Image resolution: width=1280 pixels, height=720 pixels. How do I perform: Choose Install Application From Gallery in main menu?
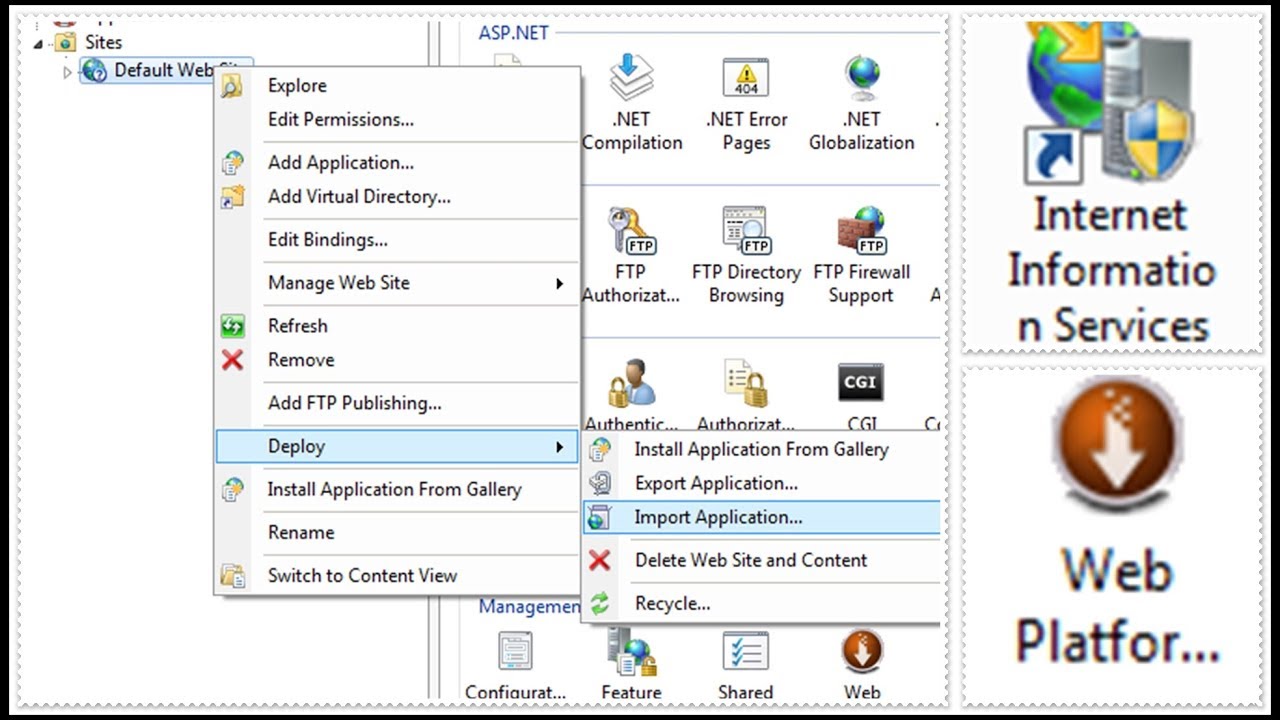(397, 490)
